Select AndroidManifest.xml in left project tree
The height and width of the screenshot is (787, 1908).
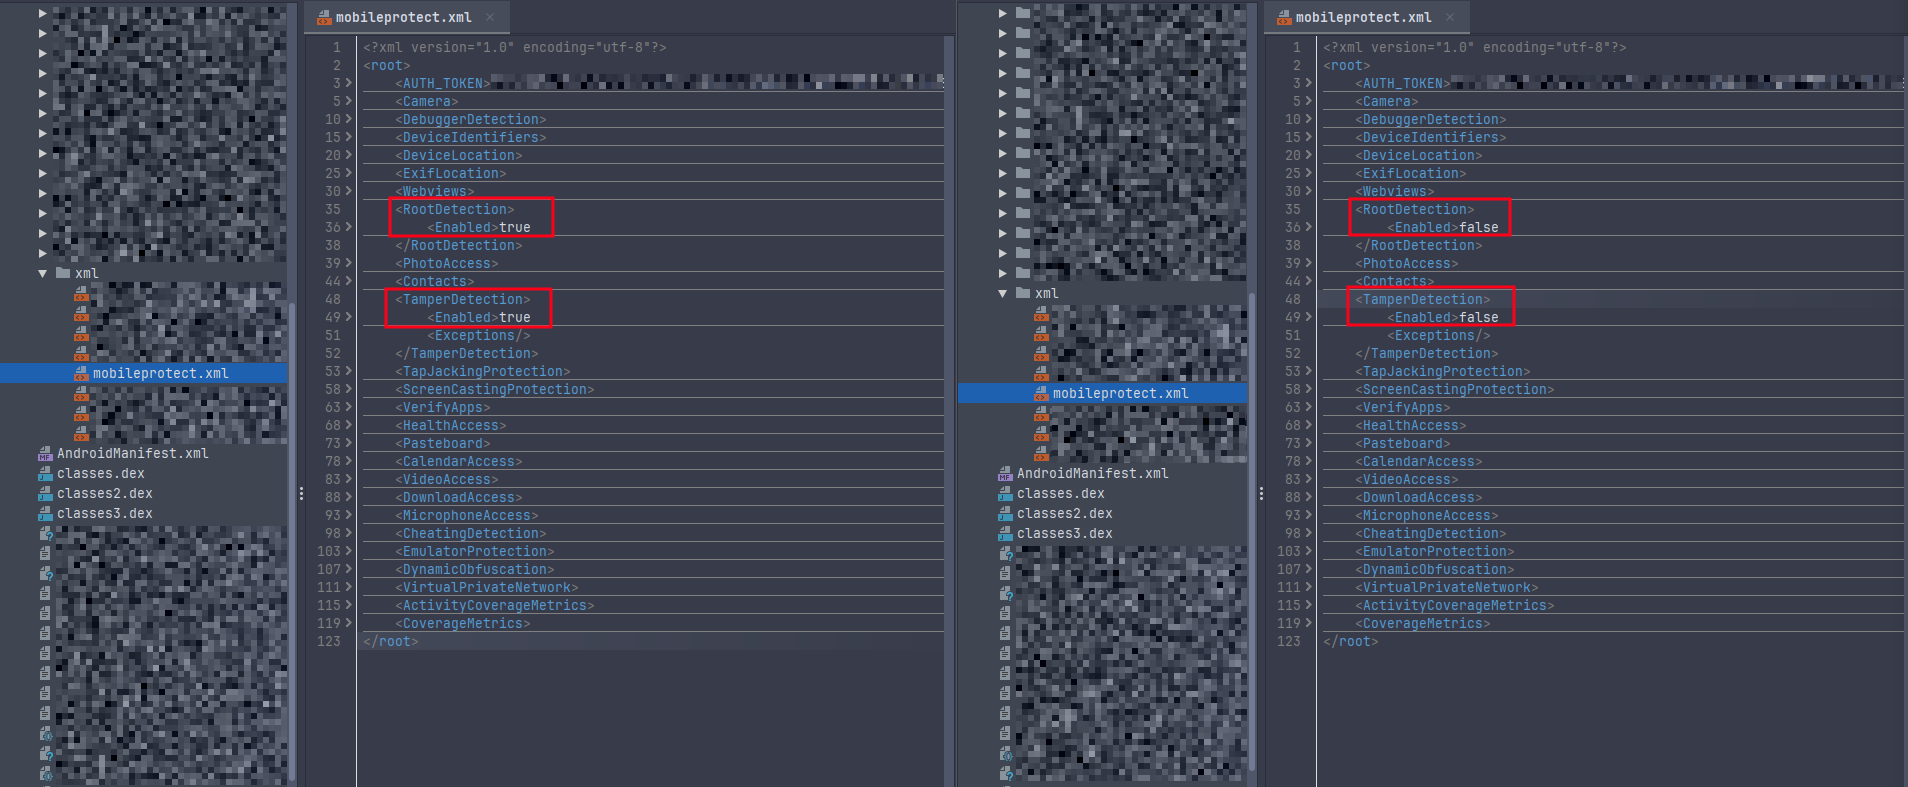click(133, 453)
